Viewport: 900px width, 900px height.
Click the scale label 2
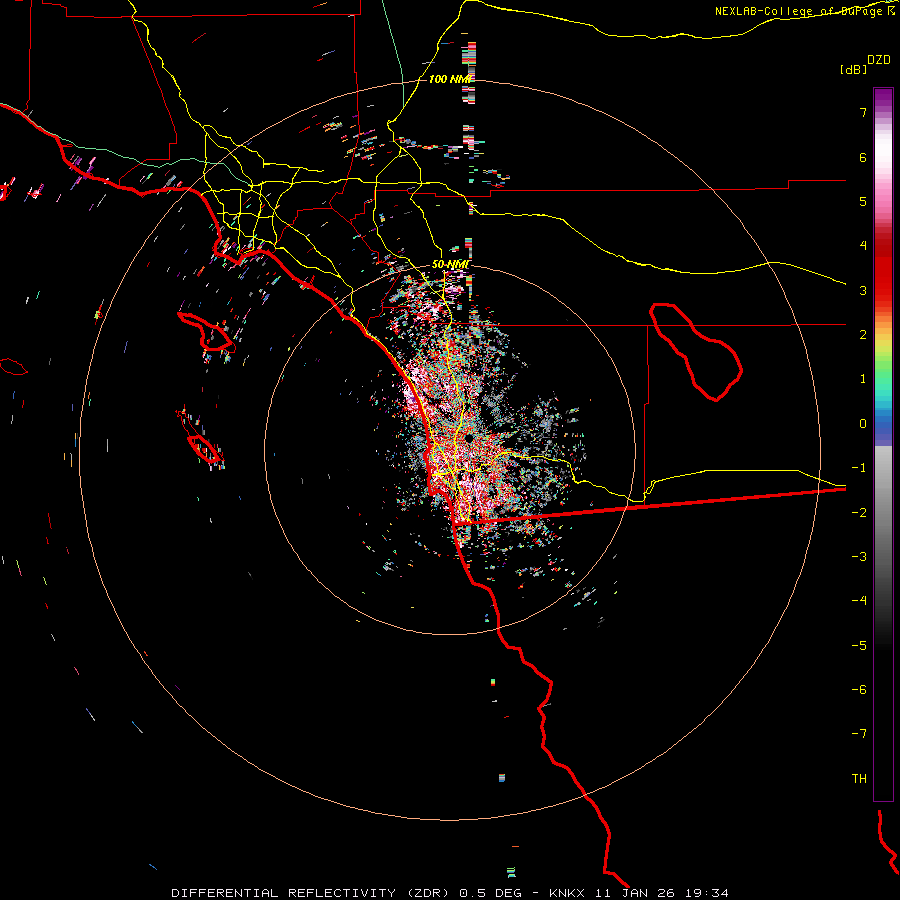(x=863, y=335)
